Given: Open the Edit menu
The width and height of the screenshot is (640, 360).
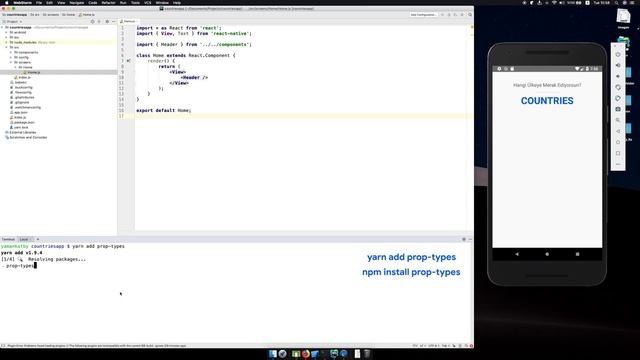Looking at the screenshot, I should point(49,2).
